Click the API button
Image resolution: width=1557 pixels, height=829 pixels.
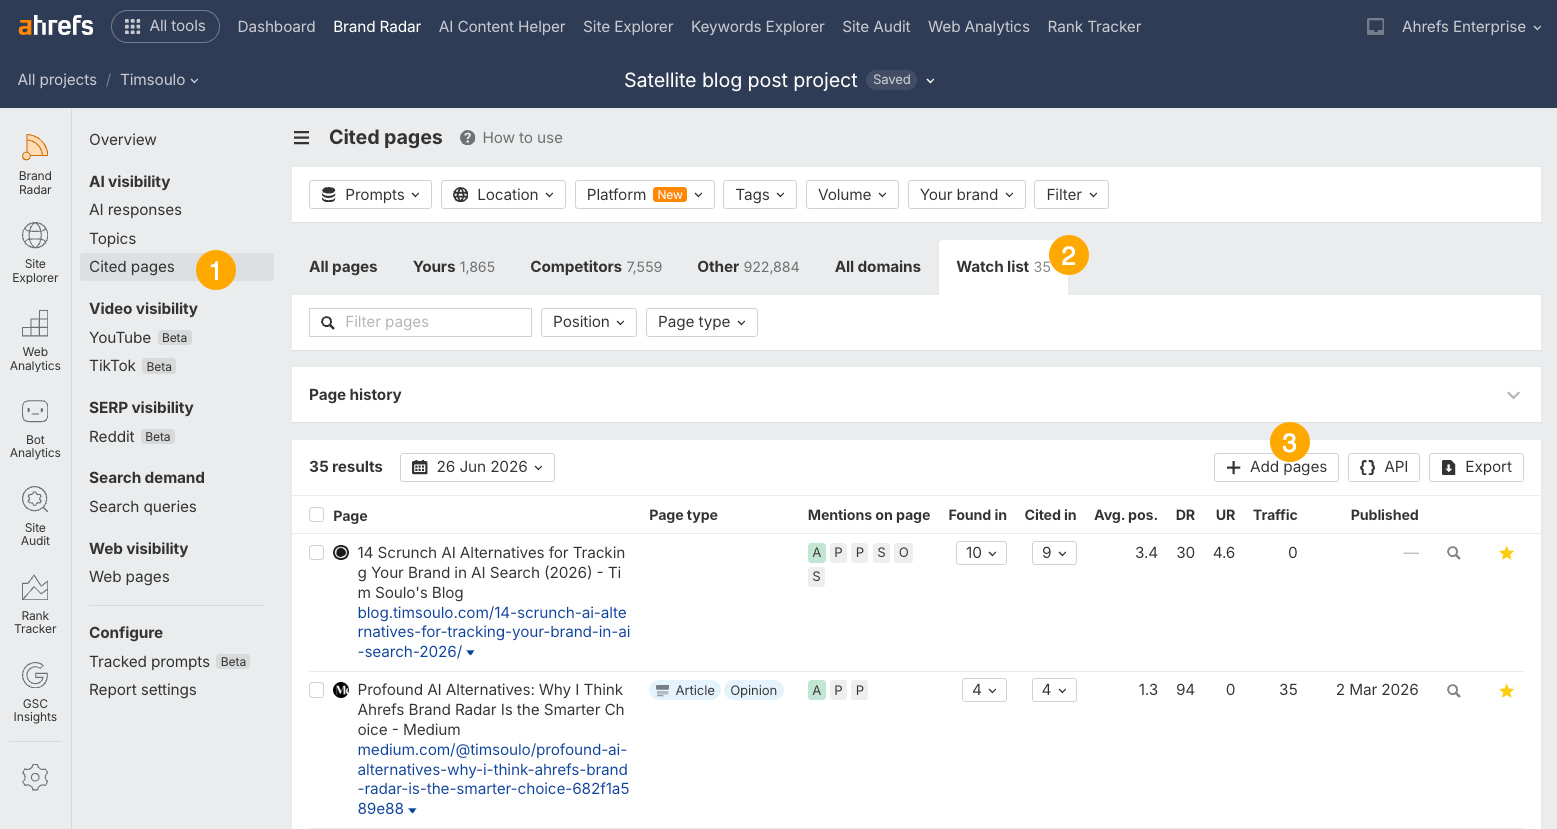point(1384,467)
